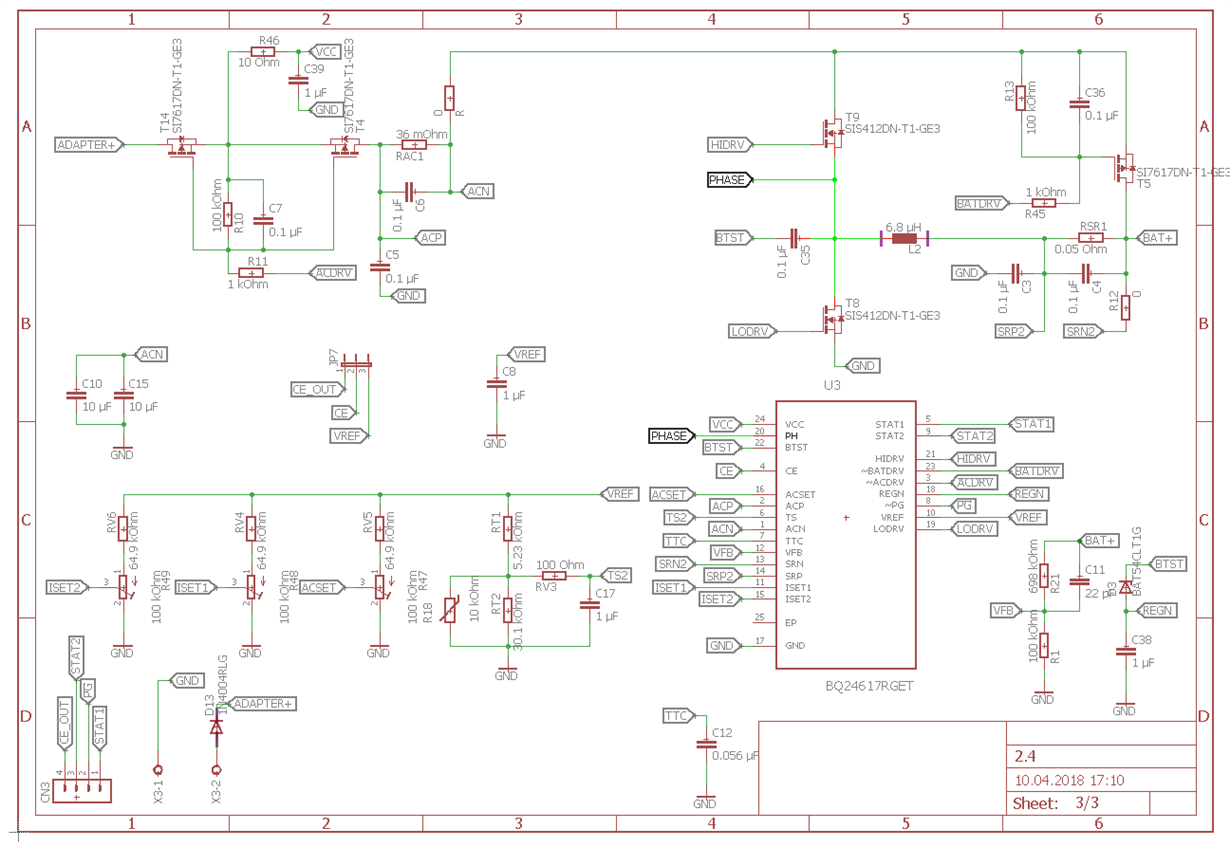Screen dimensions: 1230x865
Task: Click capacitor C35 symbol
Action: pyautogui.click(x=794, y=238)
